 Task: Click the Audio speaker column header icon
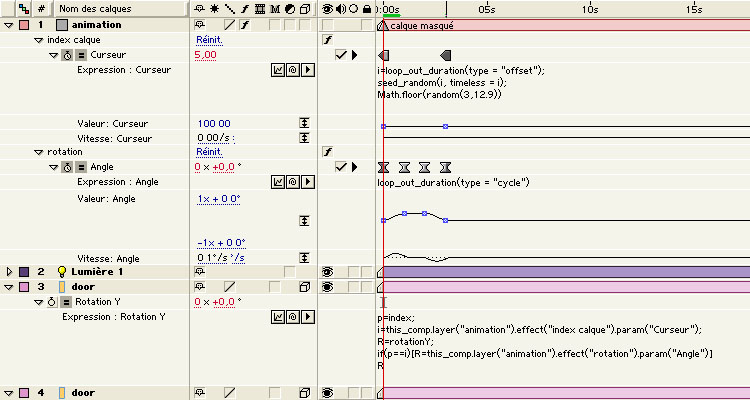[x=341, y=9]
